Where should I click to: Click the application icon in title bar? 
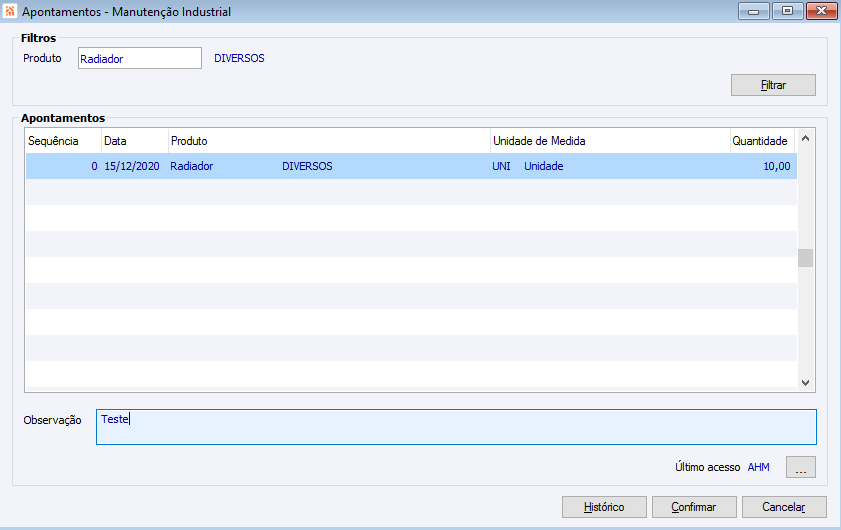point(10,11)
